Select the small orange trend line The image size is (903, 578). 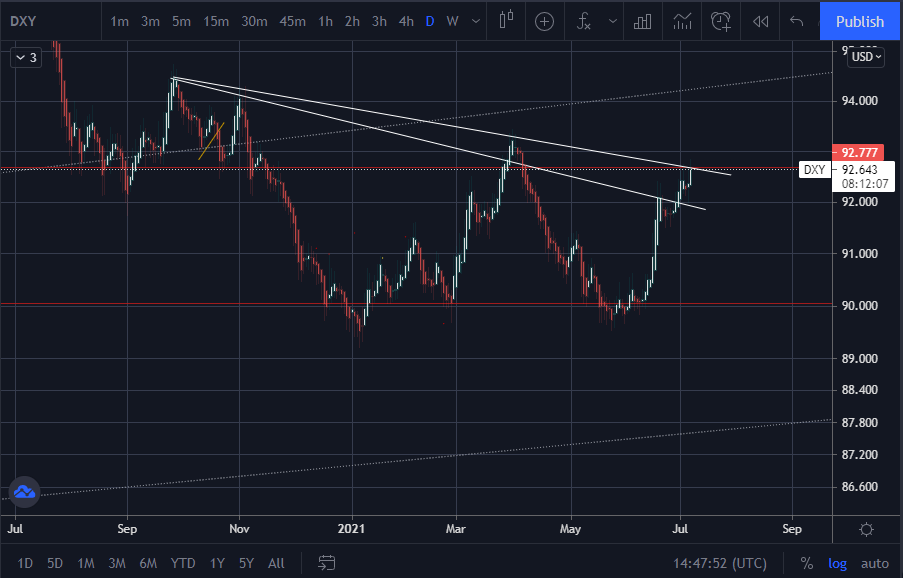coord(211,140)
